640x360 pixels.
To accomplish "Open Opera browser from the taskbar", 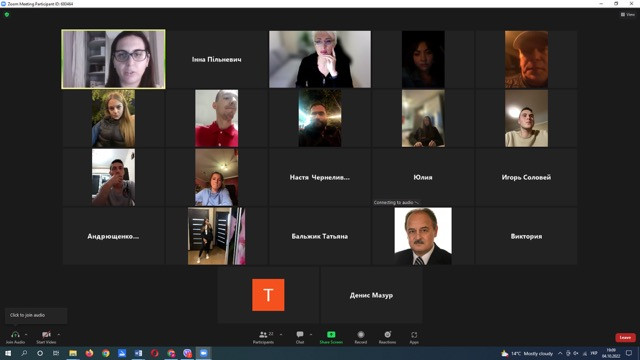I will [155, 353].
